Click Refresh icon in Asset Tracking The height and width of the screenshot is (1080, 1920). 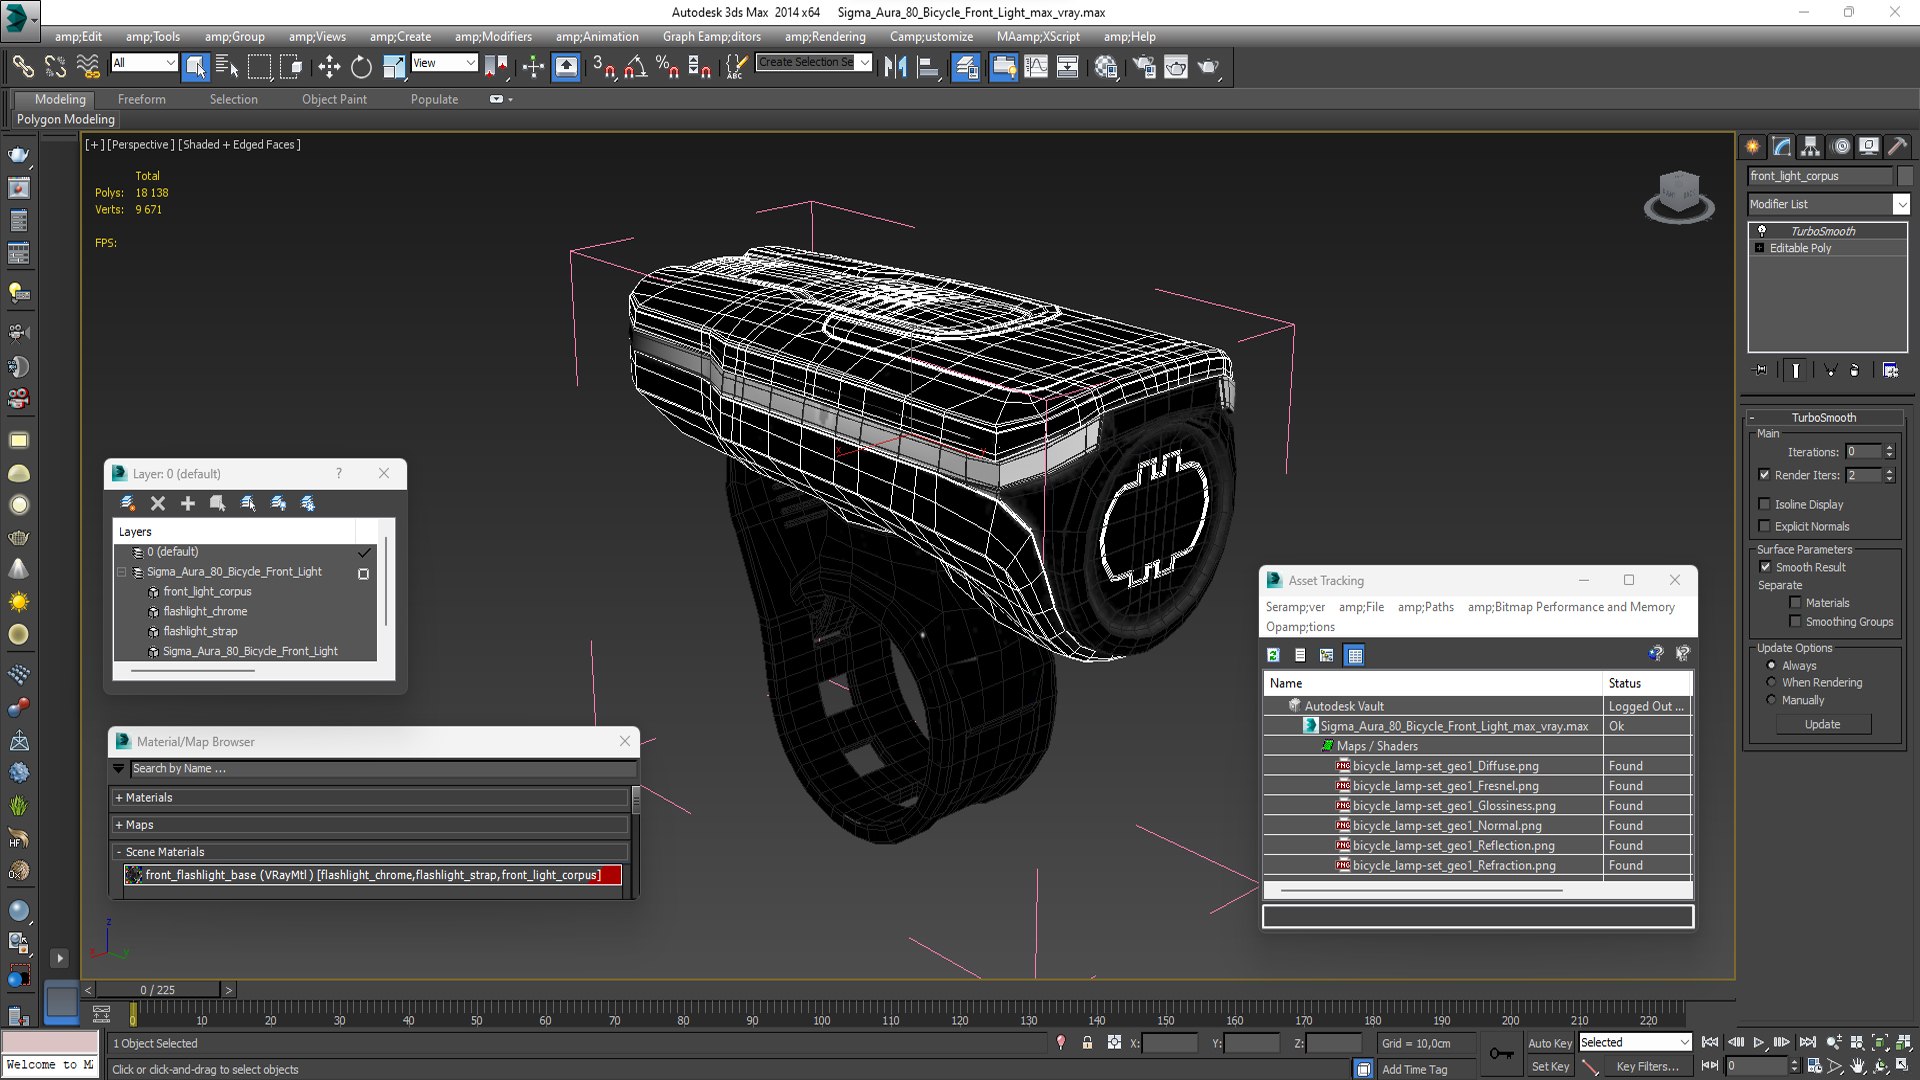click(x=1273, y=655)
